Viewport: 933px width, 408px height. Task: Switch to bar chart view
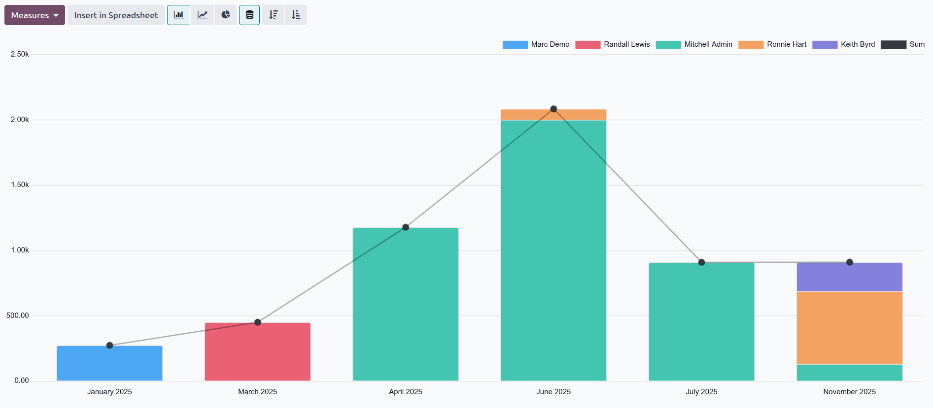coord(178,15)
